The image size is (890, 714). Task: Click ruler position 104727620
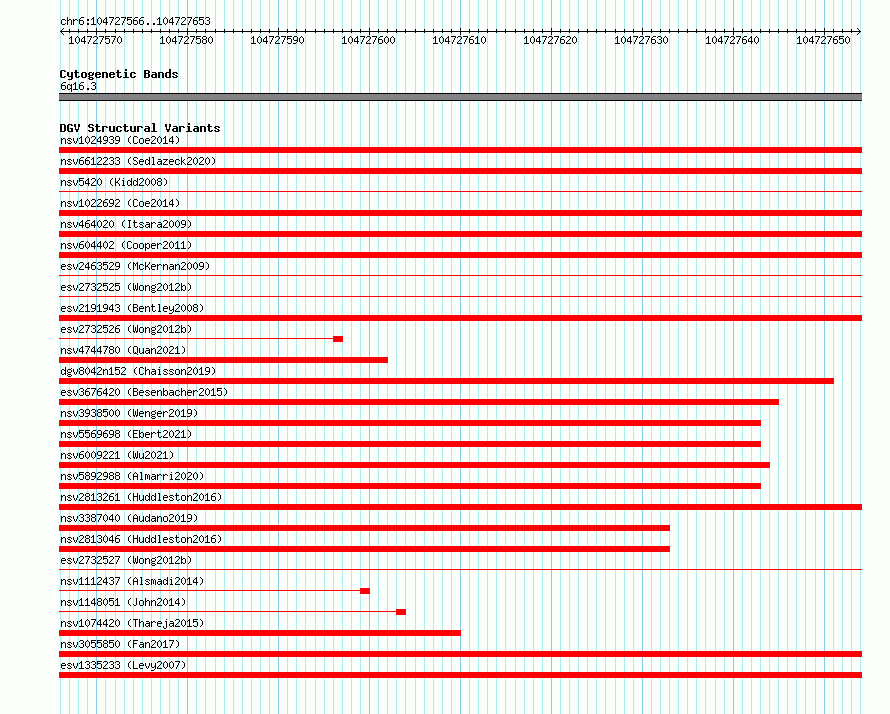coord(550,40)
